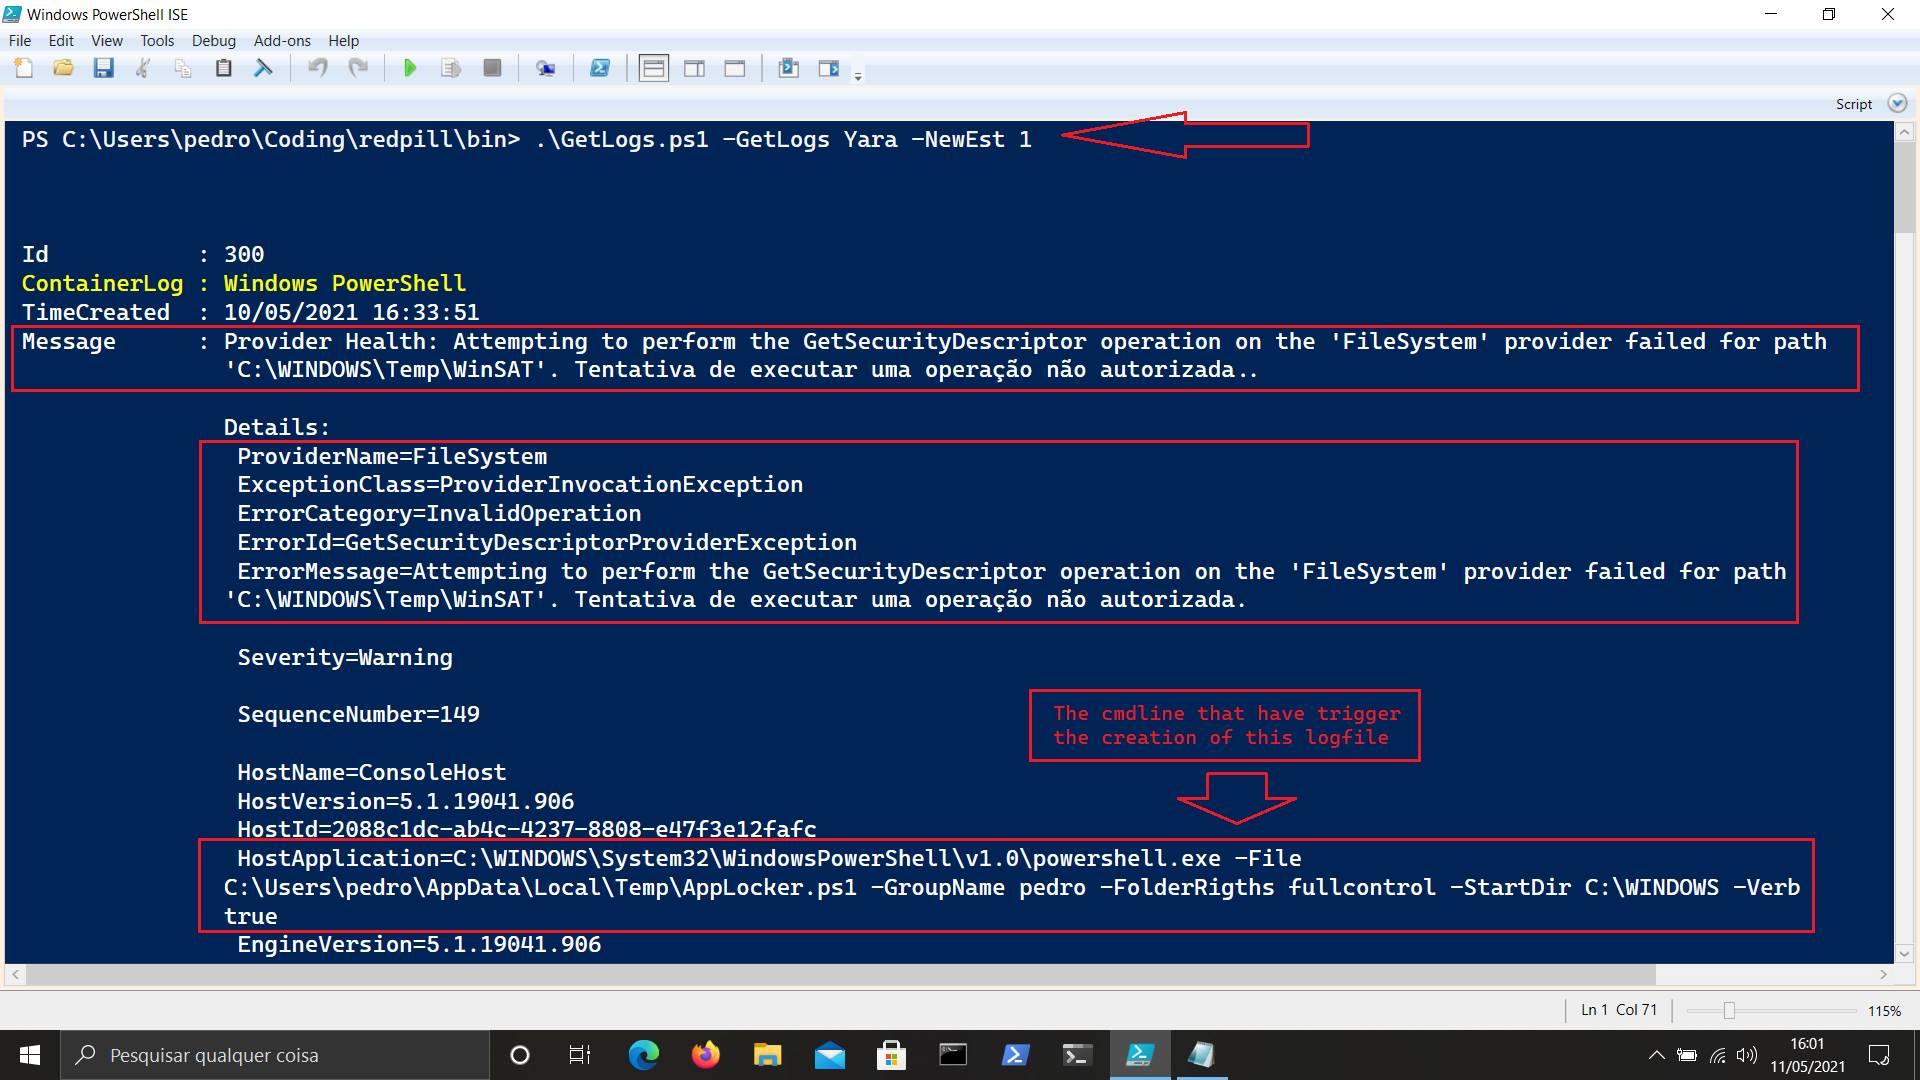This screenshot has width=1920, height=1080.
Task: Launch PowerShell.exe from the toolbar icon
Action: coord(601,68)
